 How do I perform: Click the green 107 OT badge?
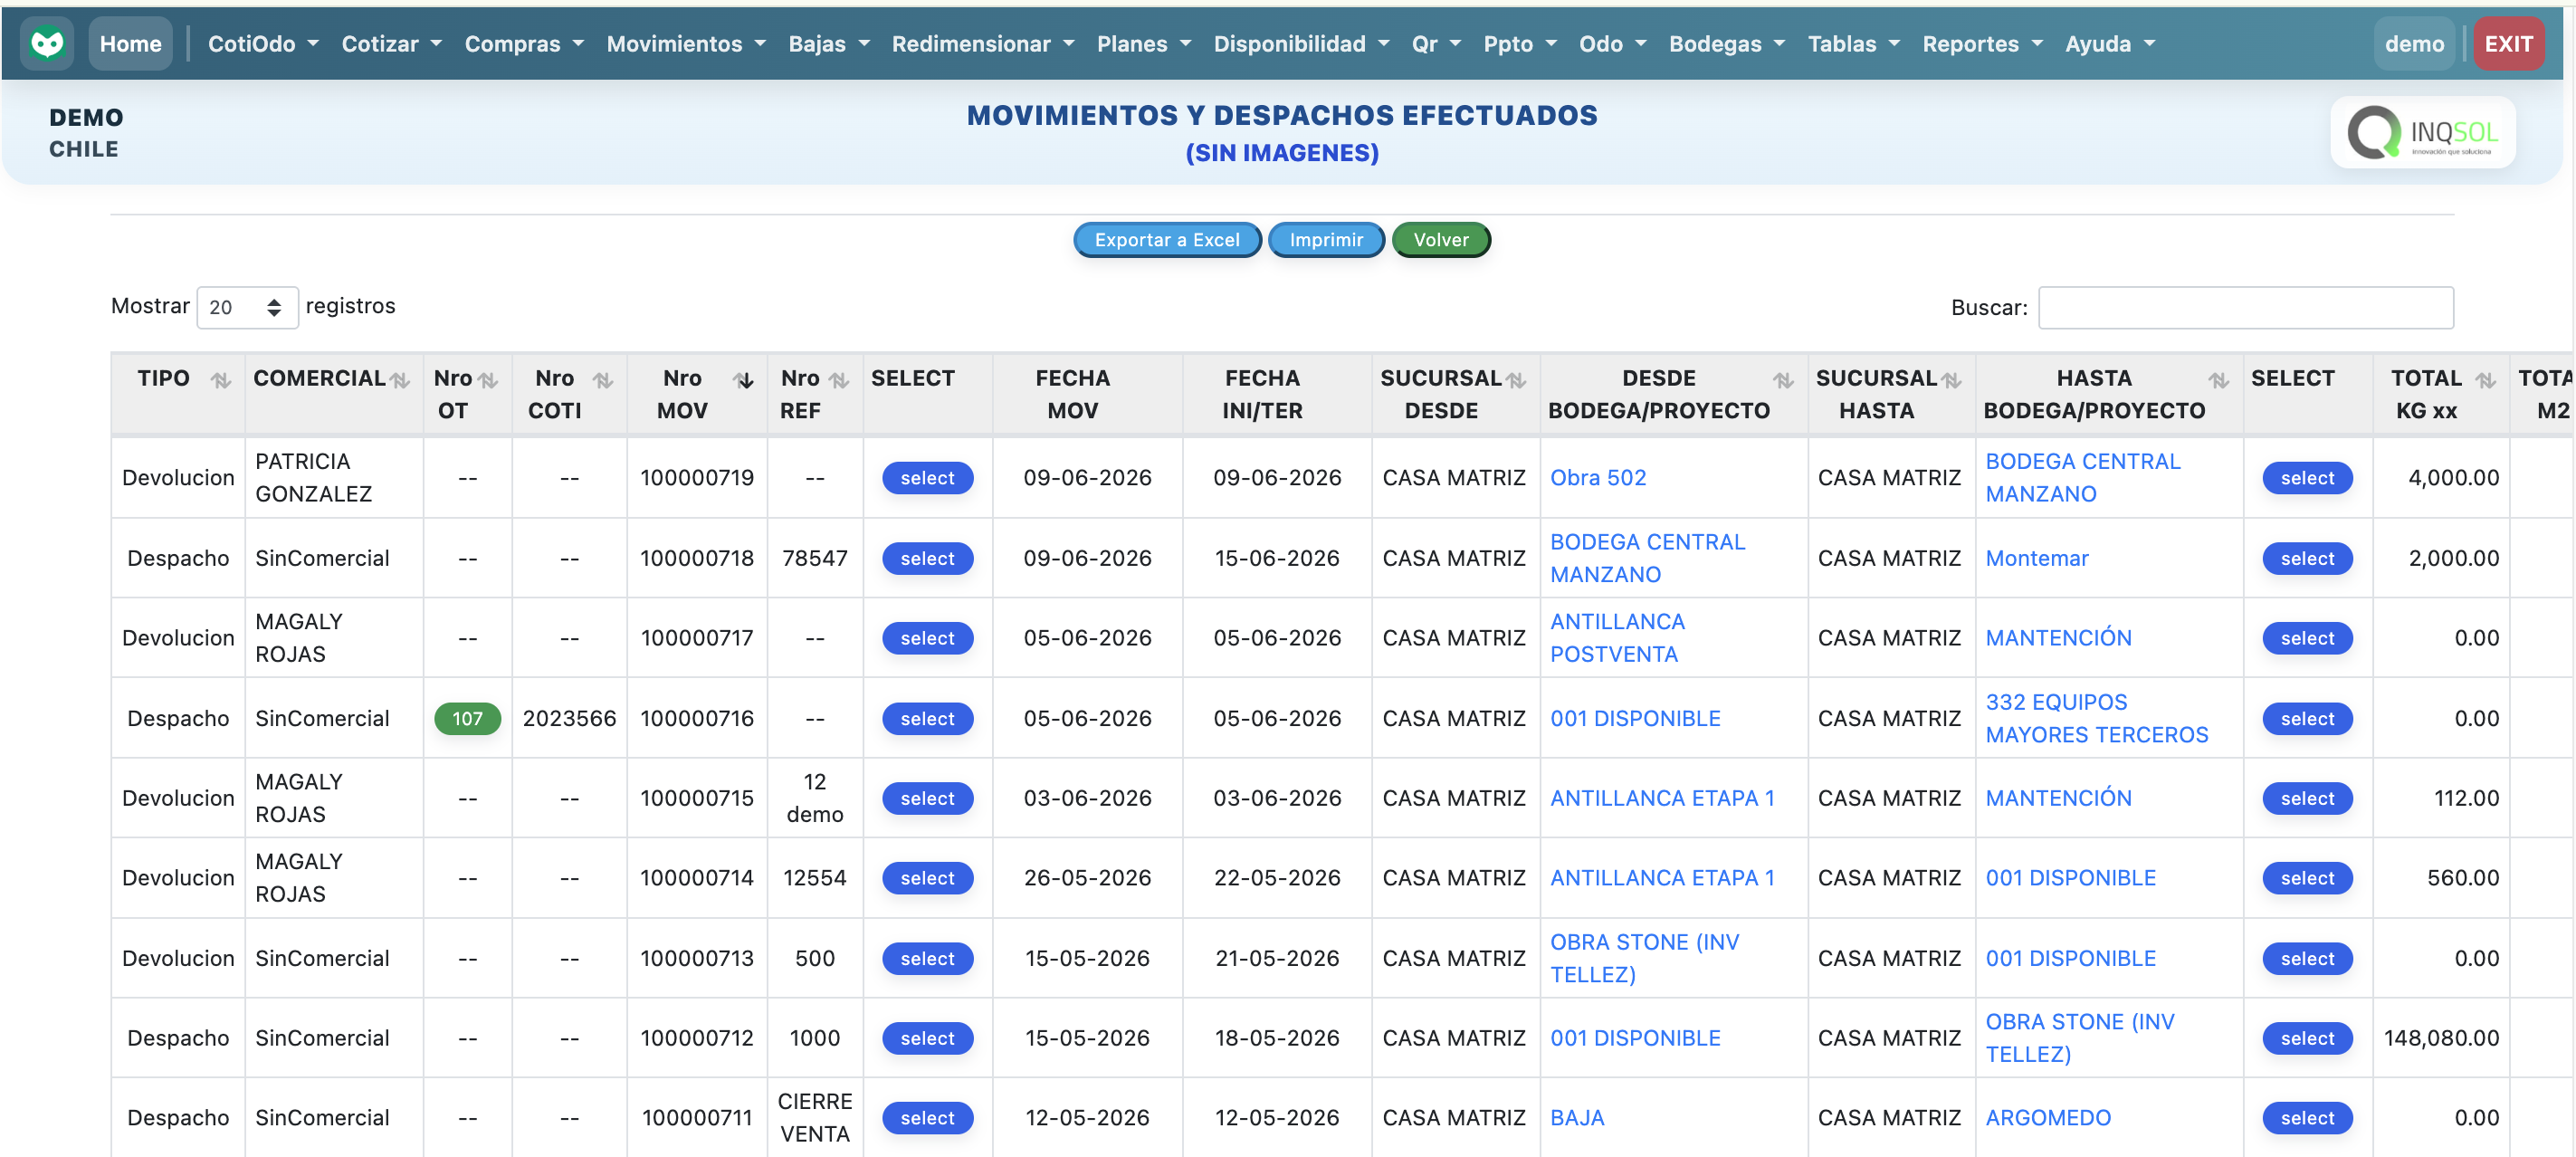467,719
